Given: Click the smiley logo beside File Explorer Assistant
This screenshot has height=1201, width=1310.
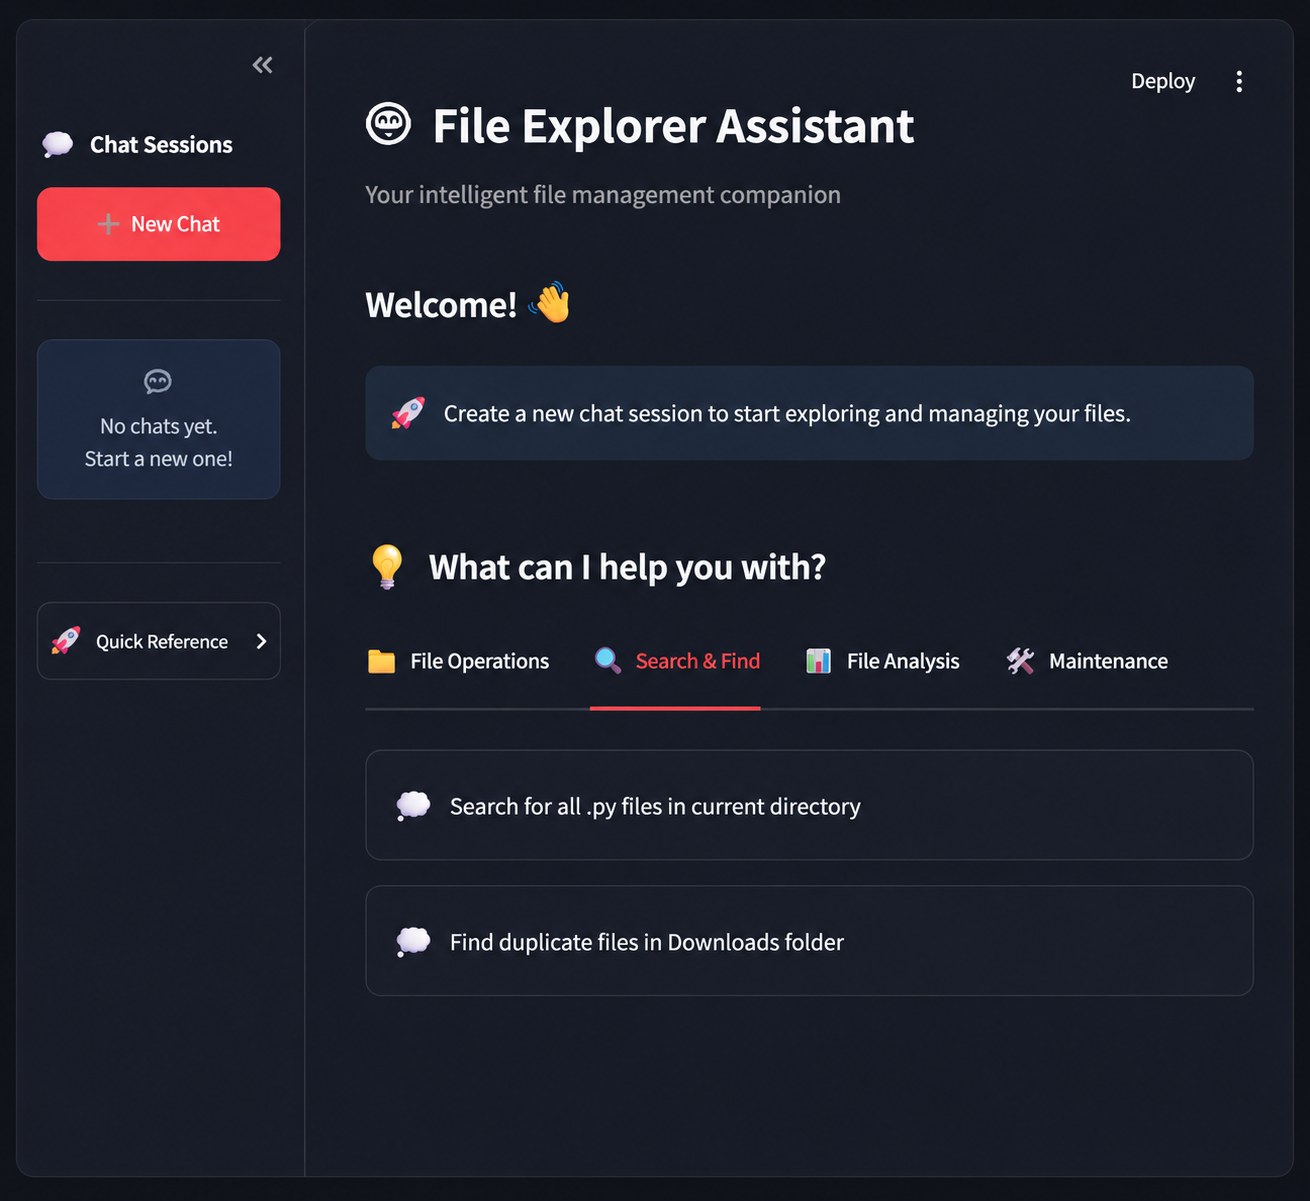Looking at the screenshot, I should (x=389, y=125).
